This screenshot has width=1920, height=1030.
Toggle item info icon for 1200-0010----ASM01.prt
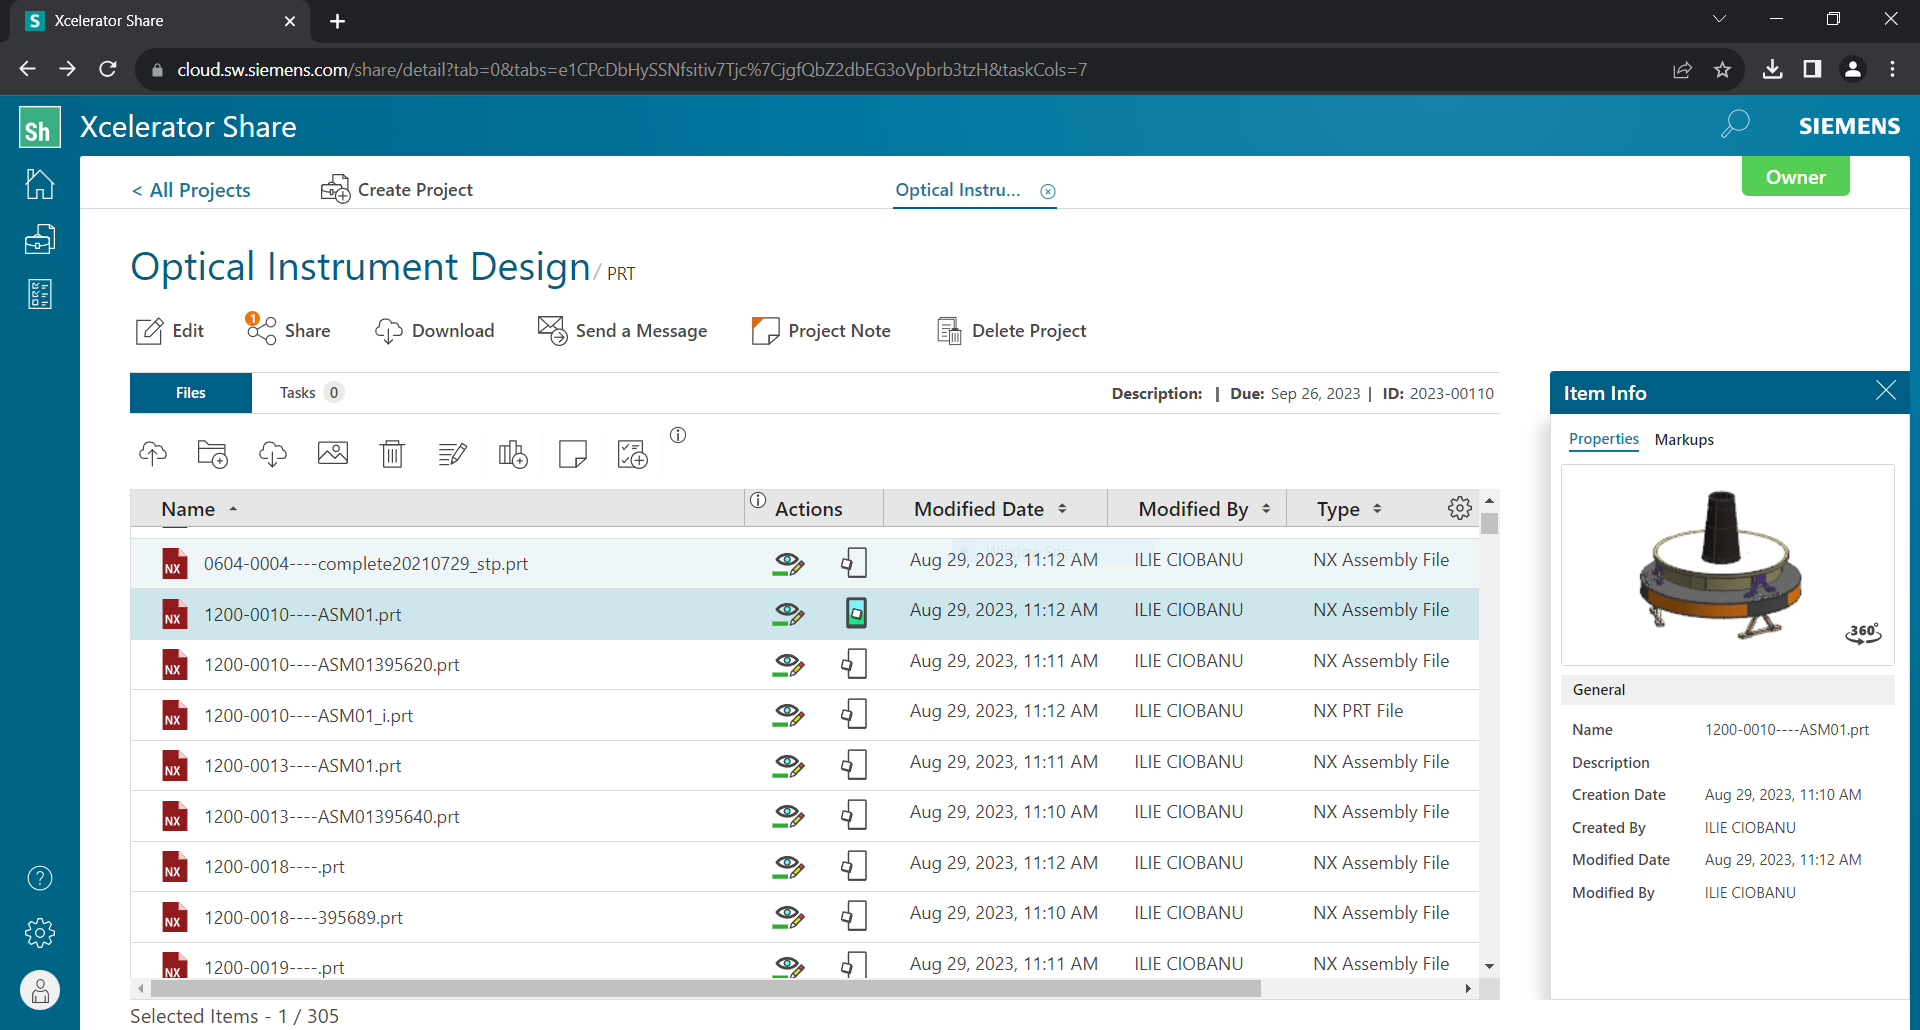pyautogui.click(x=856, y=613)
